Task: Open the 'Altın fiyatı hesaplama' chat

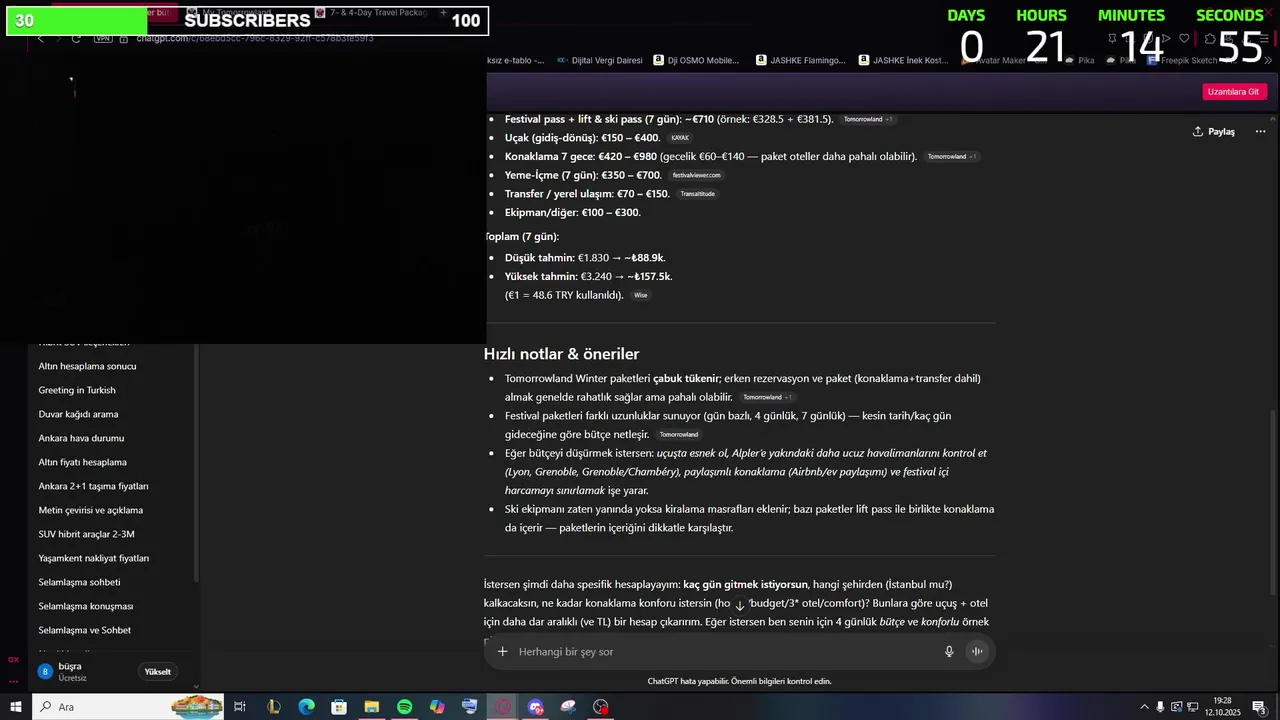Action: coord(82,462)
